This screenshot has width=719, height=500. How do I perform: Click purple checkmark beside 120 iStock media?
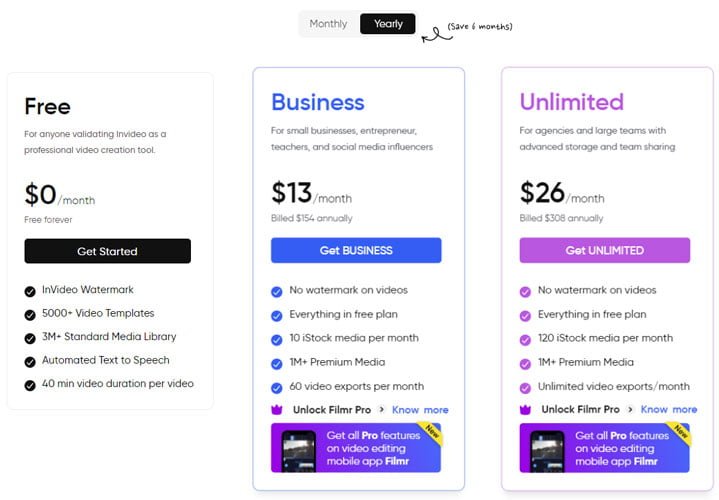click(x=525, y=340)
